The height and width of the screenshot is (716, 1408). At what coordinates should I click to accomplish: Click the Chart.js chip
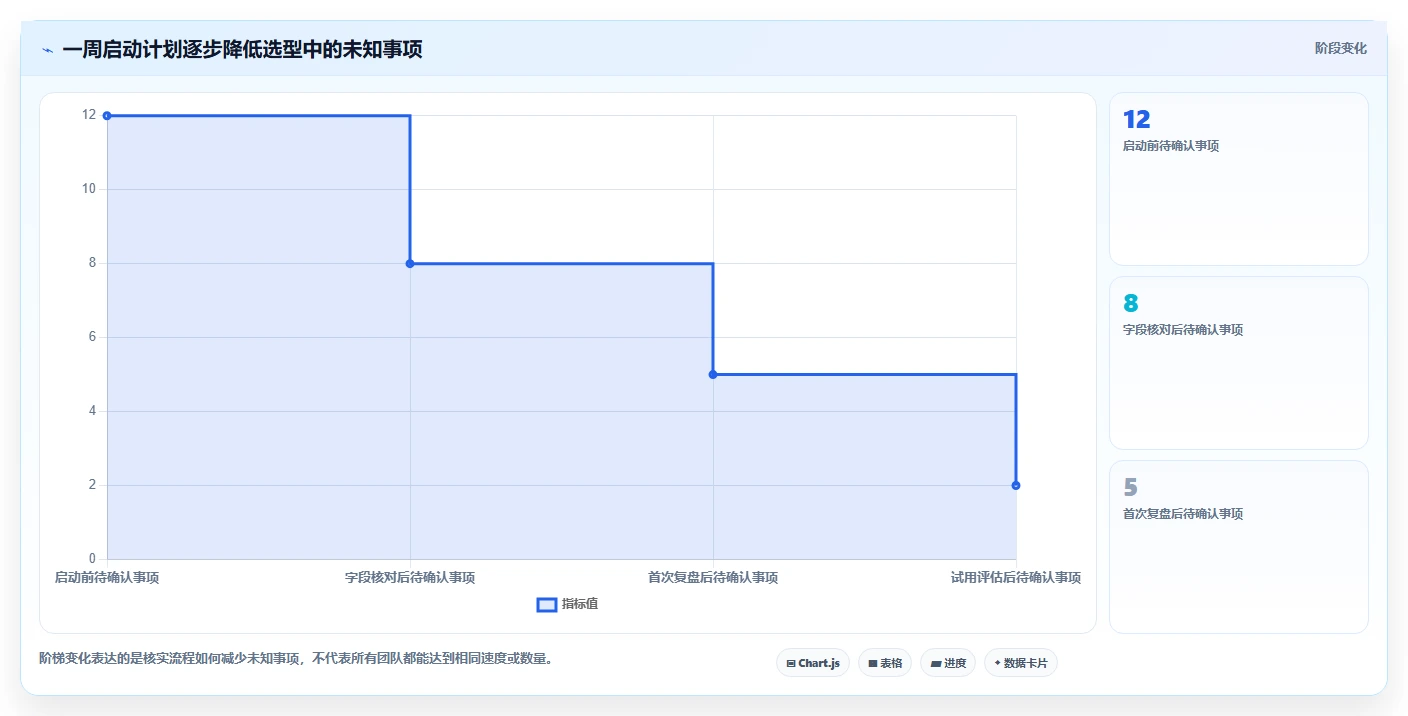[x=813, y=663]
